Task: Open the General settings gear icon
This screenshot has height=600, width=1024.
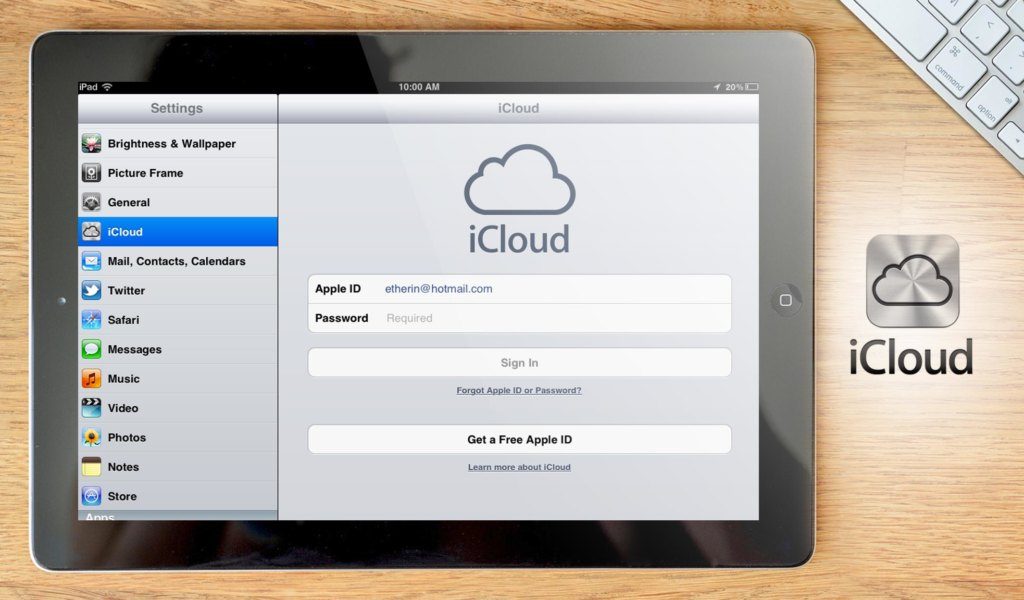Action: pos(92,202)
